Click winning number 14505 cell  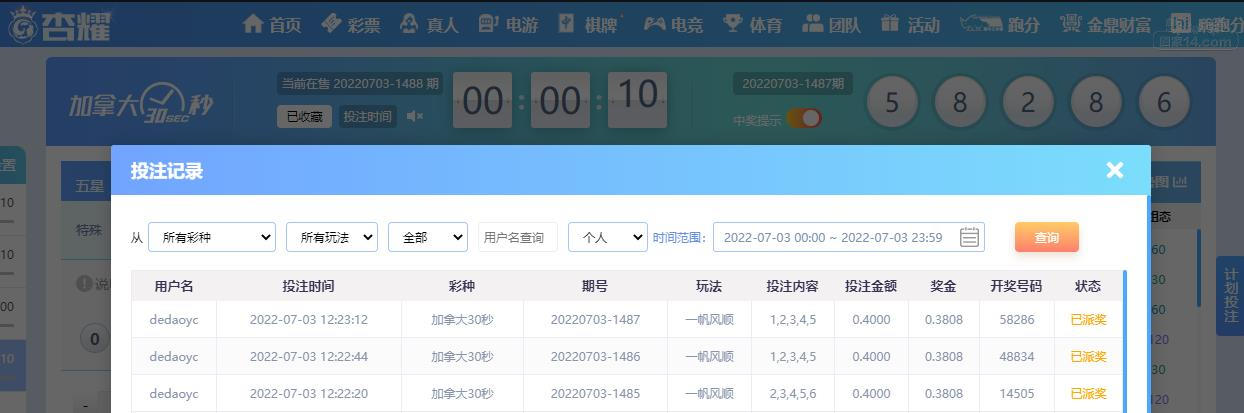1016,393
